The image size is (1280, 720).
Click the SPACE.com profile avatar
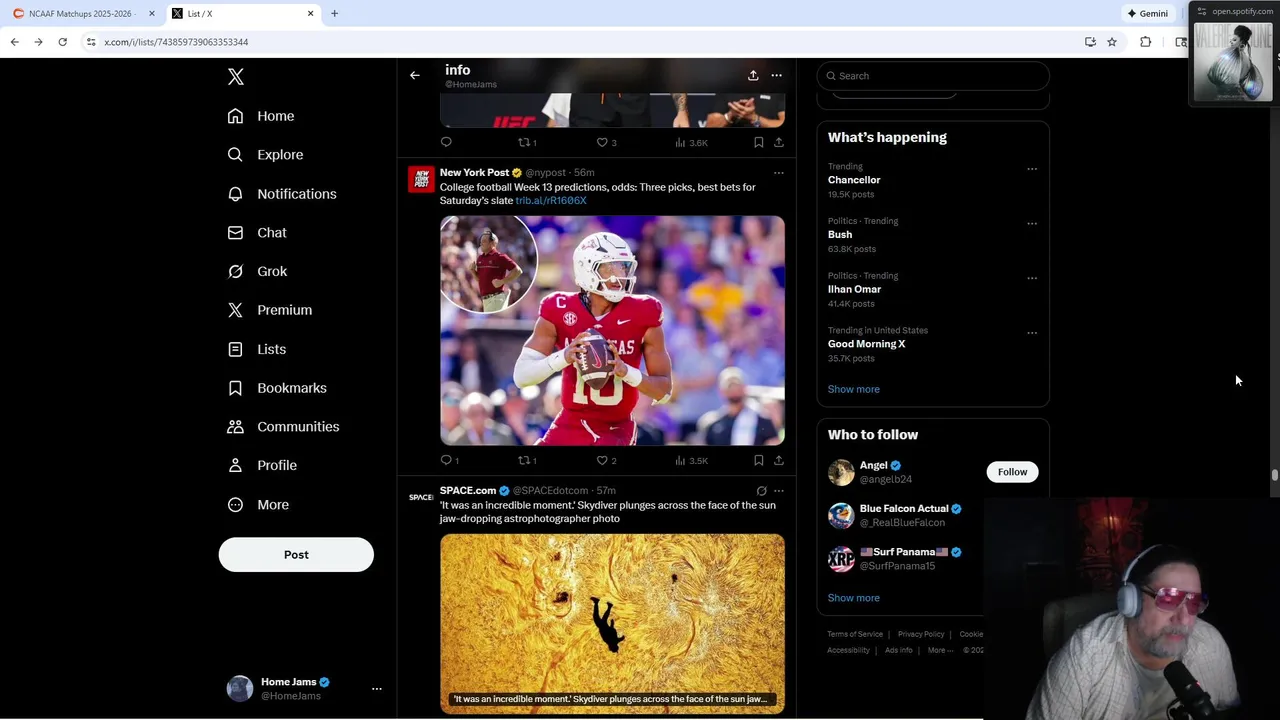tap(421, 497)
